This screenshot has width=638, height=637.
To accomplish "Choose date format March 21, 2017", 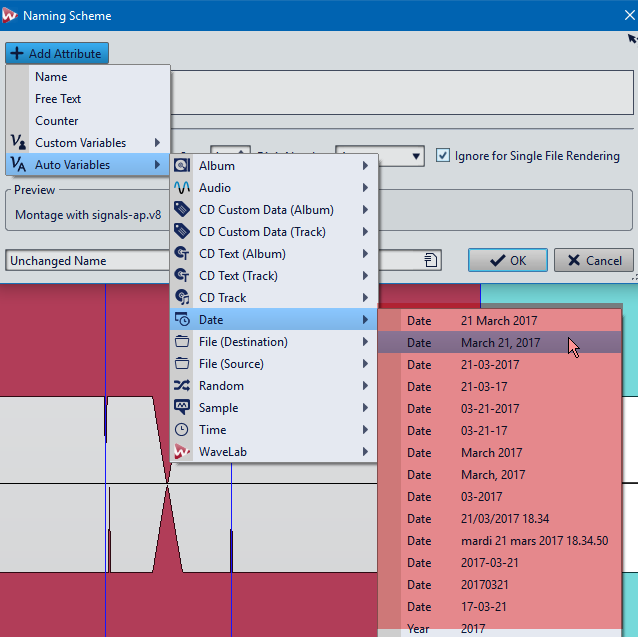I will (500, 342).
